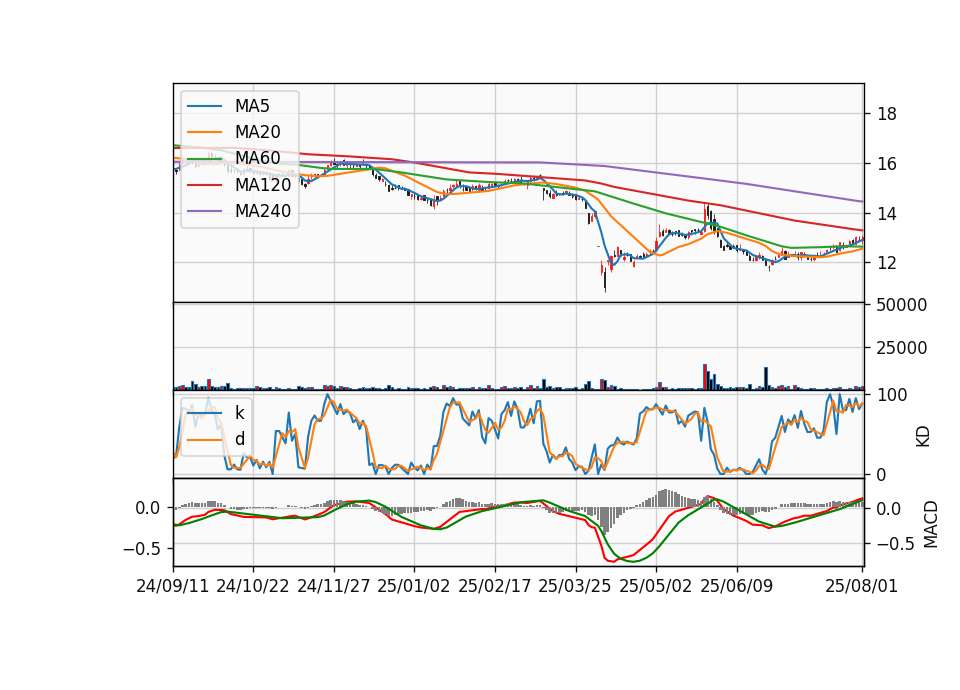Click the price axis value 14
Image resolution: width=960 pixels, height=690 pixels.
coord(887,214)
